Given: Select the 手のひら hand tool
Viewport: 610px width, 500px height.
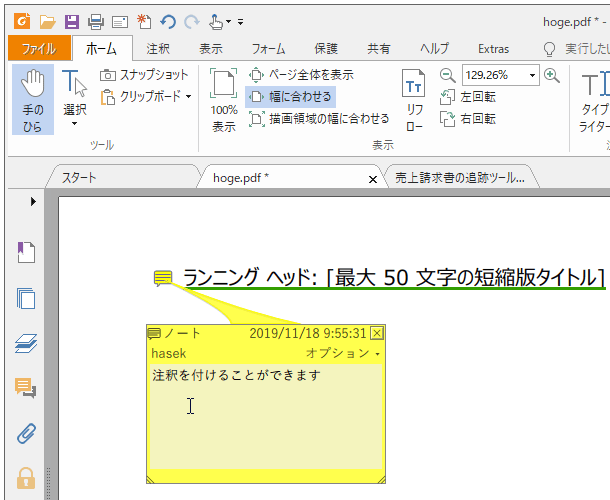Looking at the screenshot, I should (x=33, y=100).
